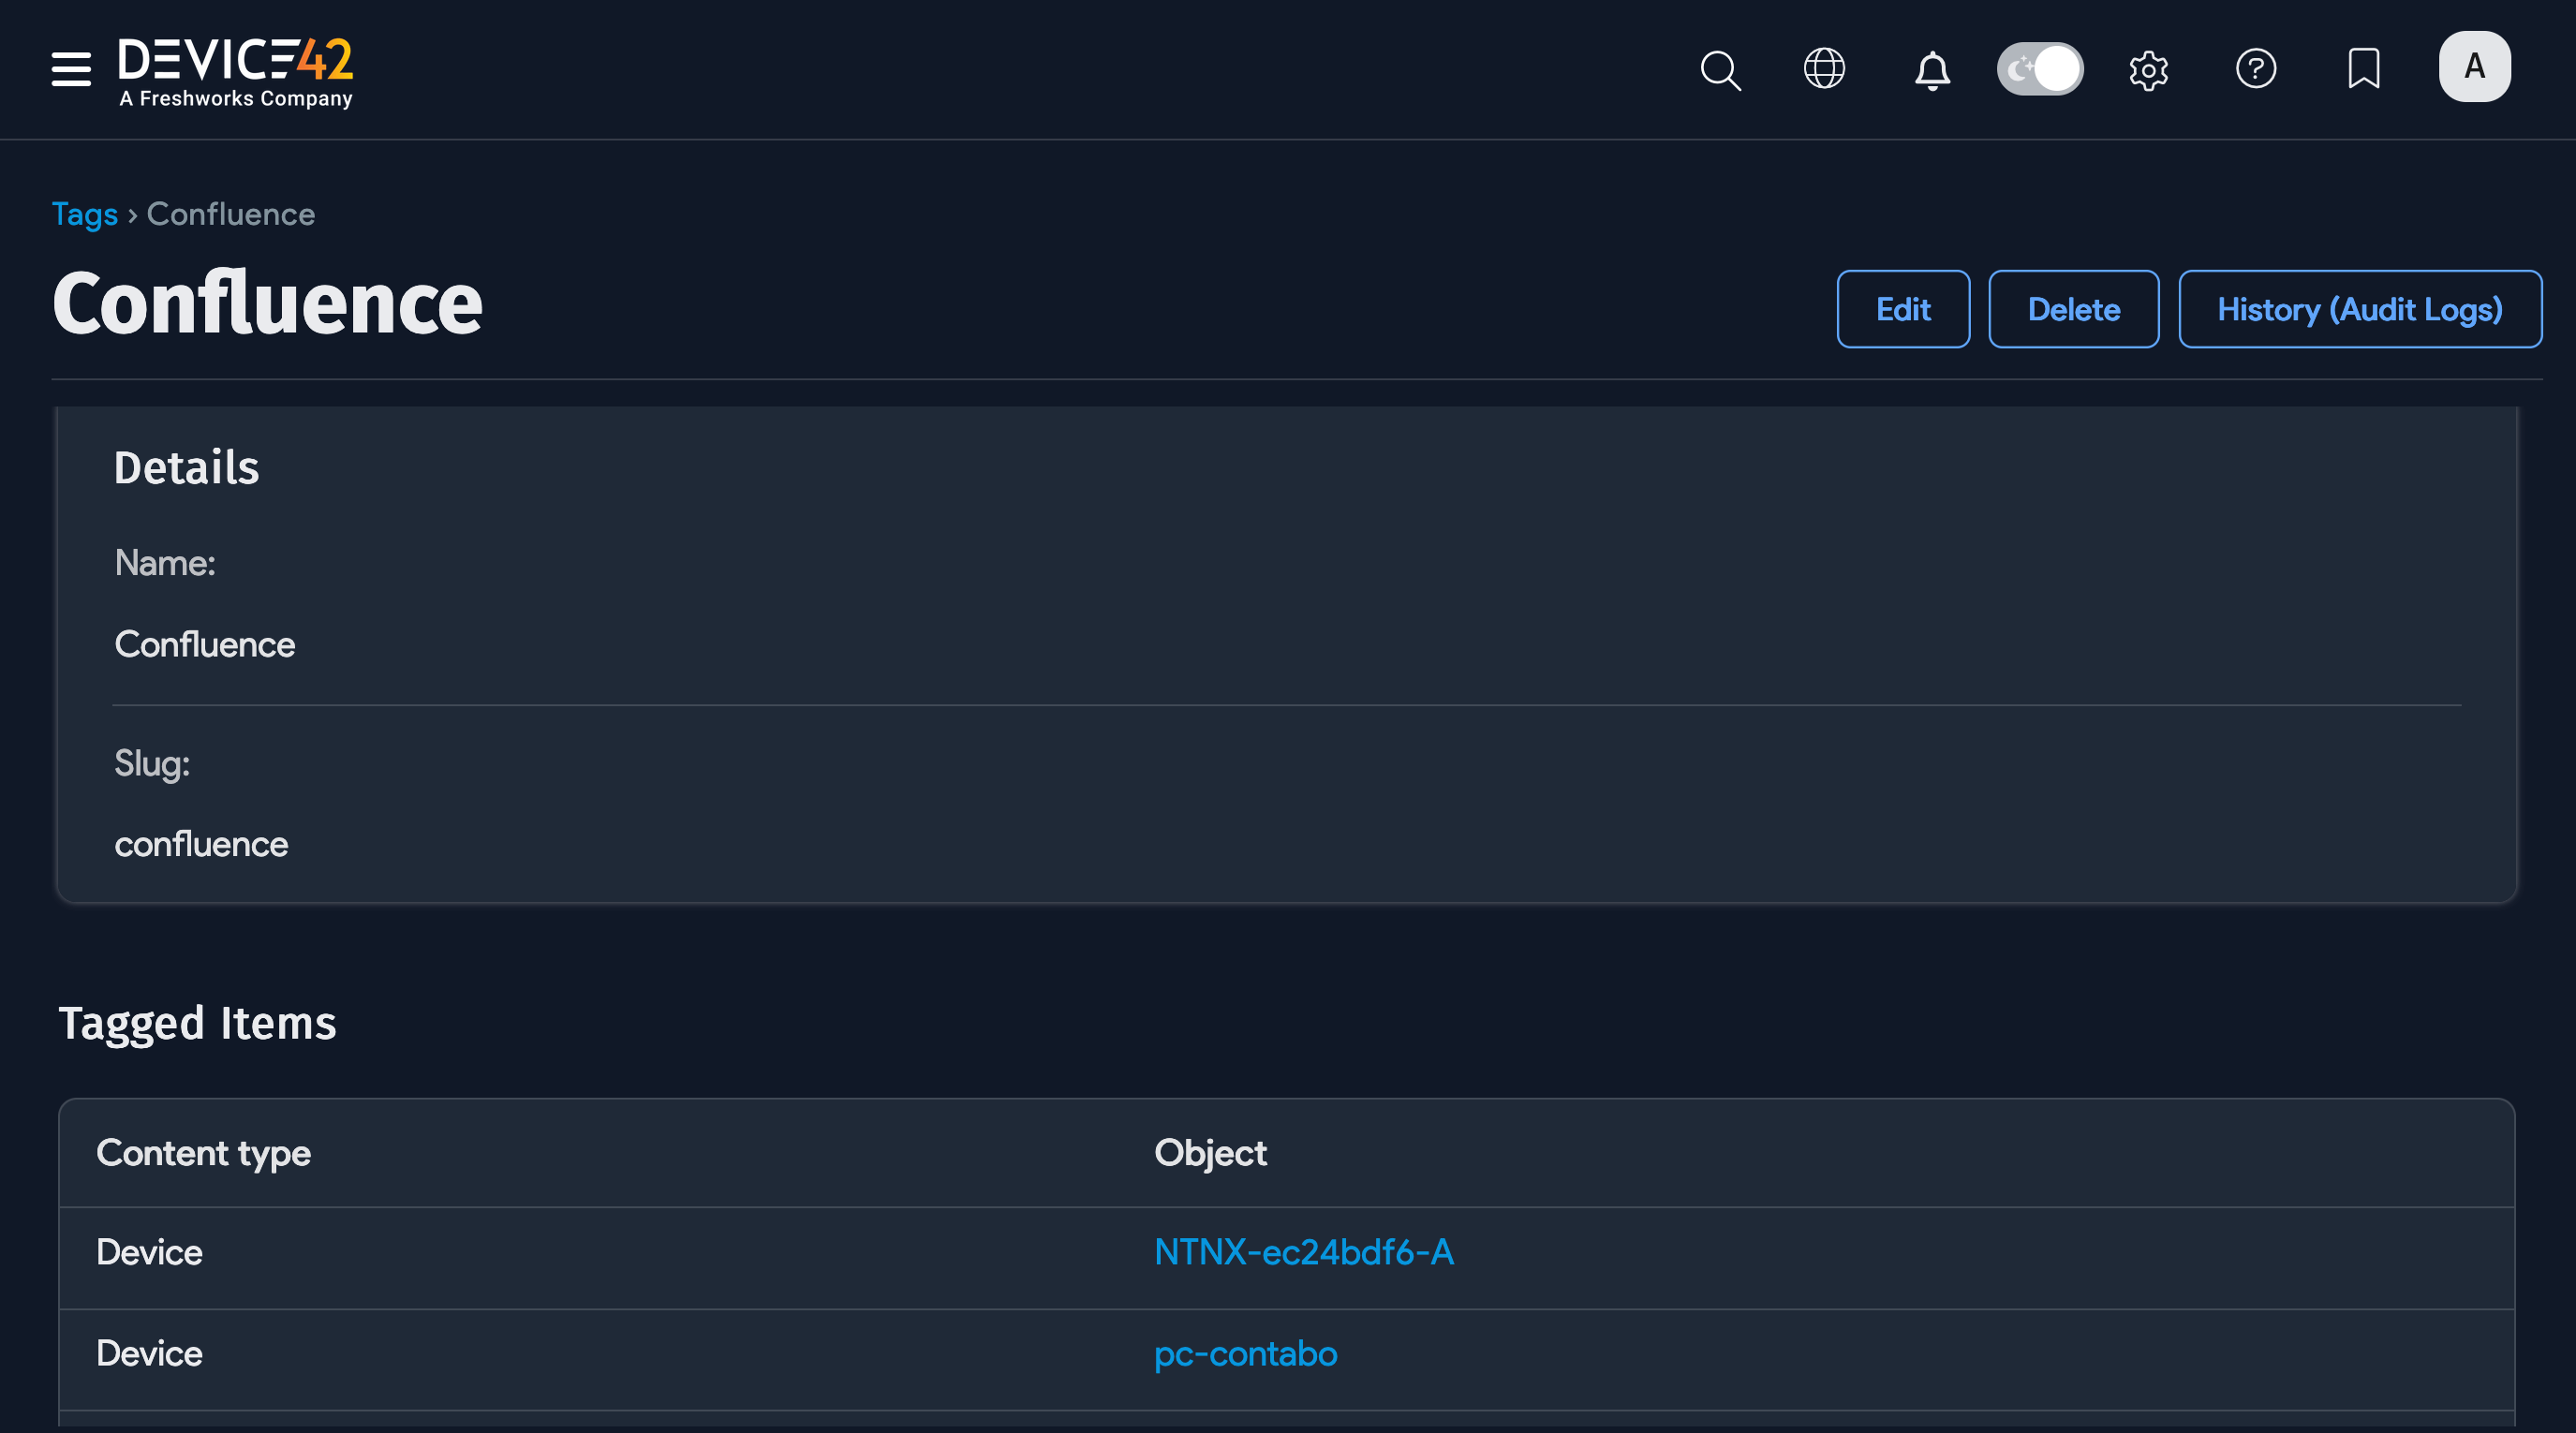The image size is (2576, 1433).
Task: Open the notifications bell
Action: point(1932,68)
